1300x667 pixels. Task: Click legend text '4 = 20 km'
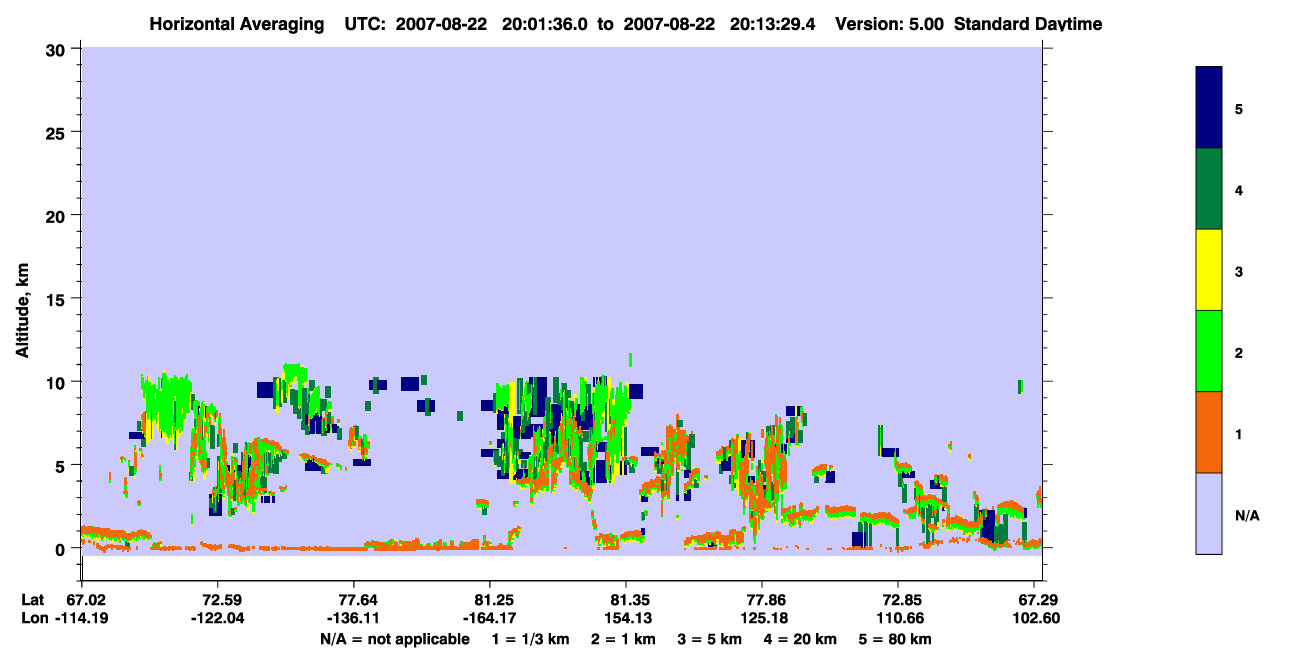pos(800,639)
